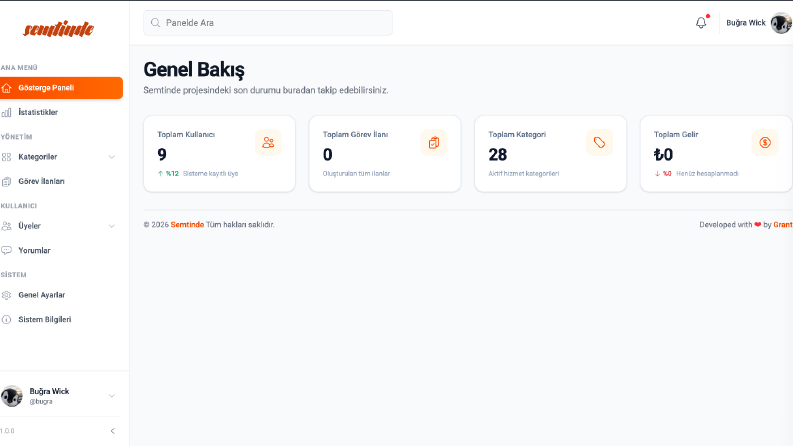Open the Üyeler menu item label
Image resolution: width=793 pixels, height=446 pixels.
click(x=29, y=226)
